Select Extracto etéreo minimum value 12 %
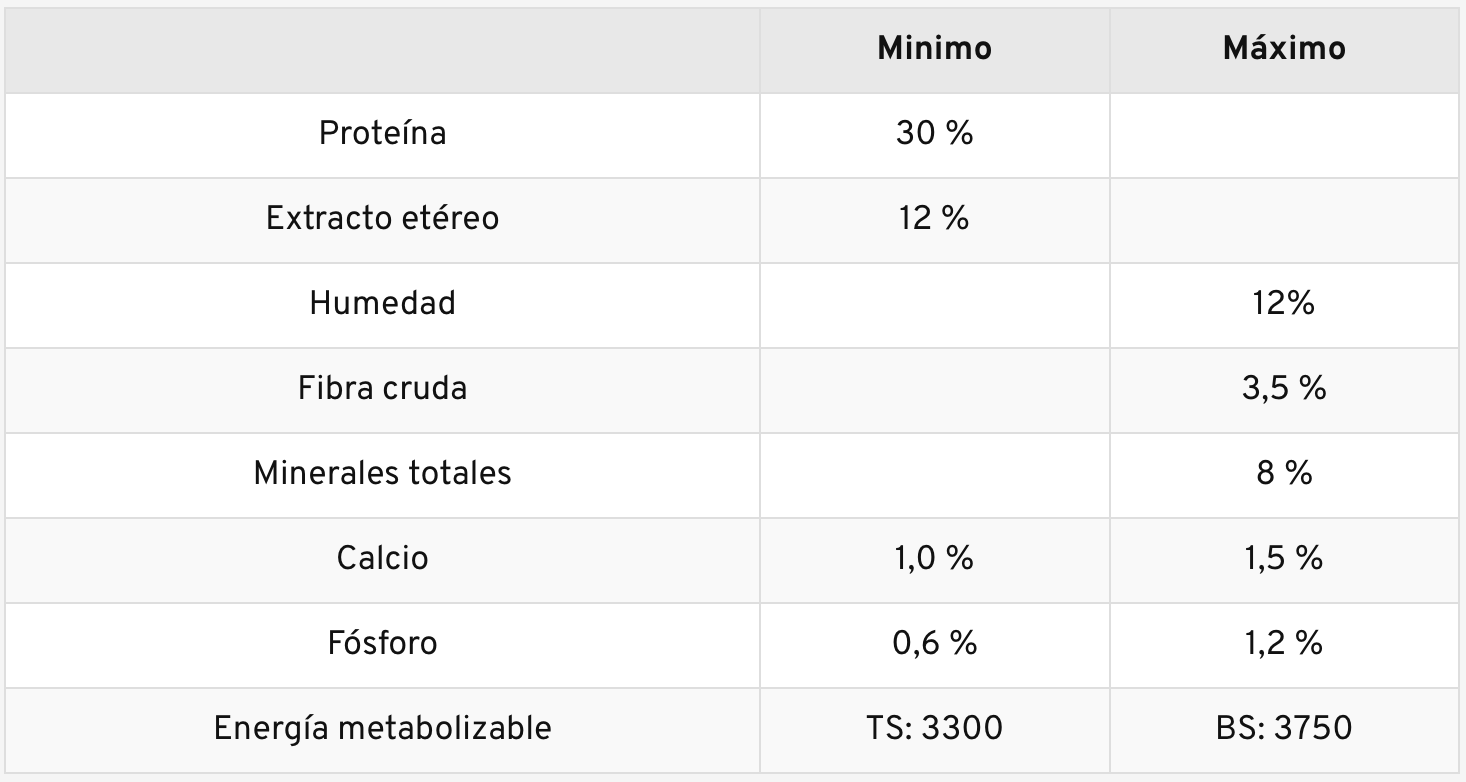 pyautogui.click(x=934, y=218)
